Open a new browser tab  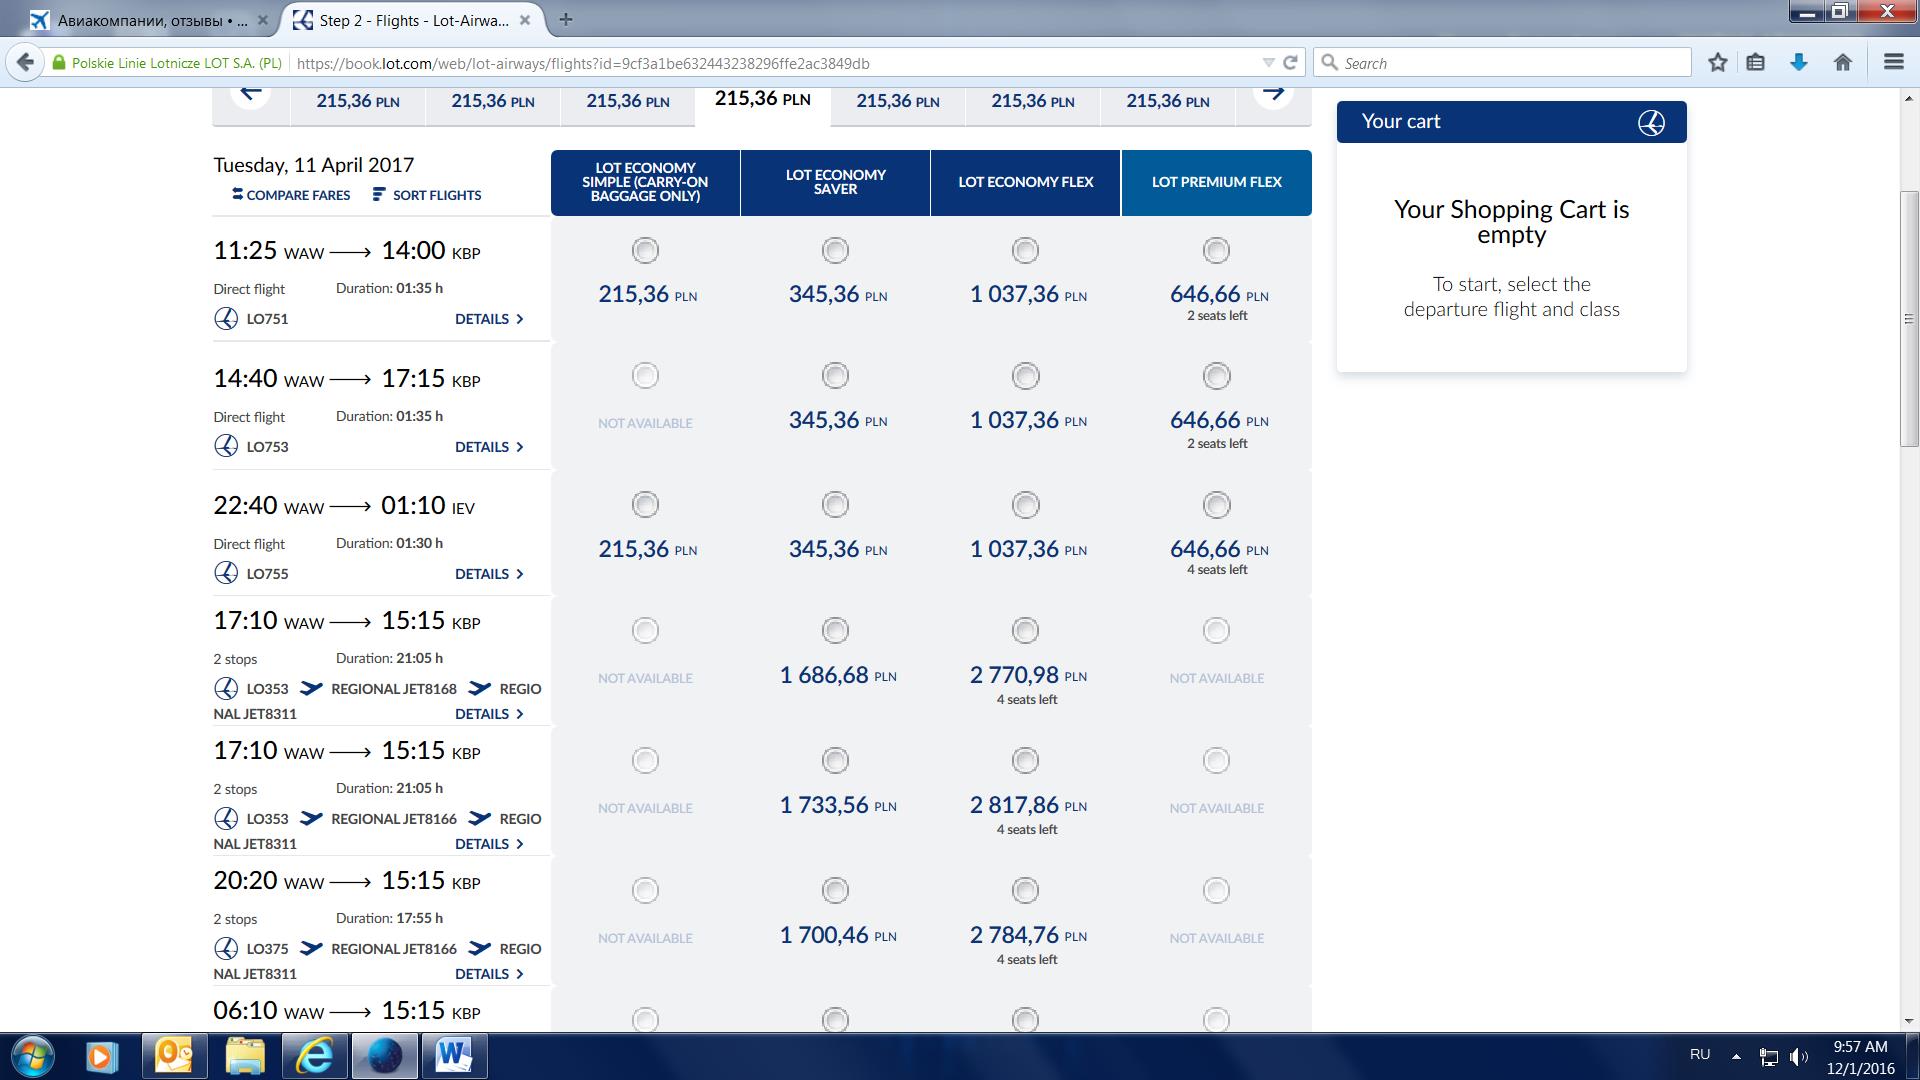click(565, 19)
